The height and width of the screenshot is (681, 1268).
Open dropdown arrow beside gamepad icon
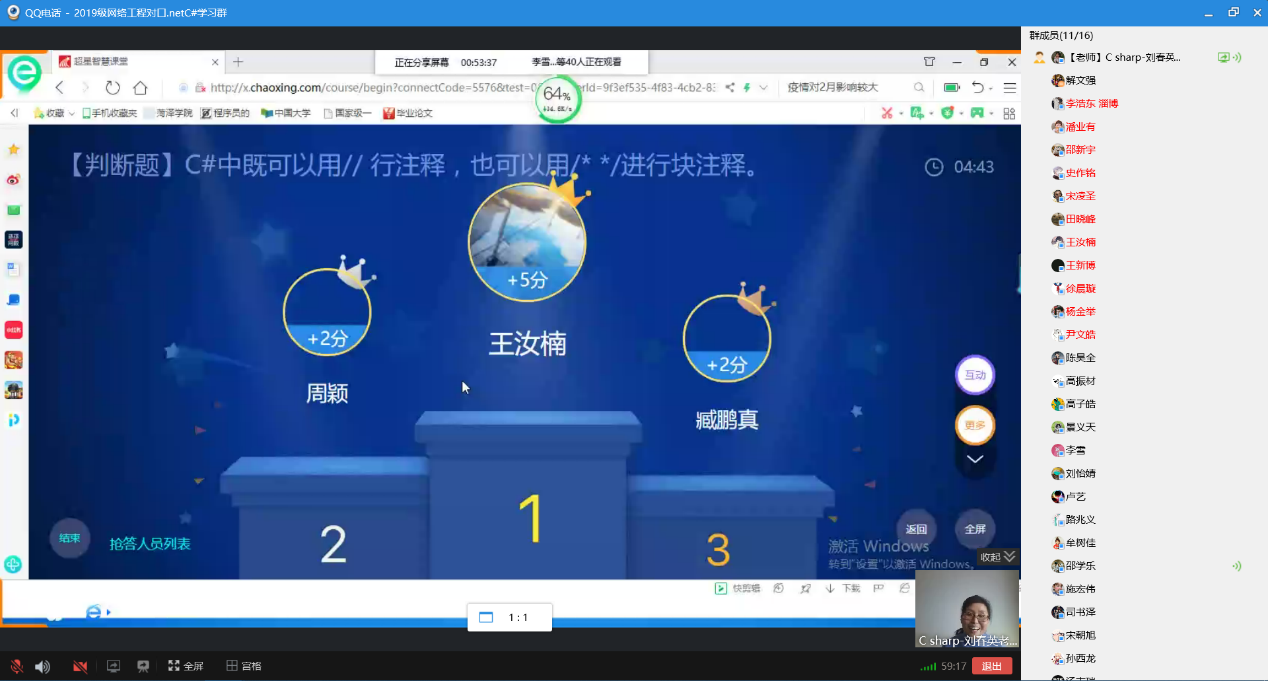992,114
